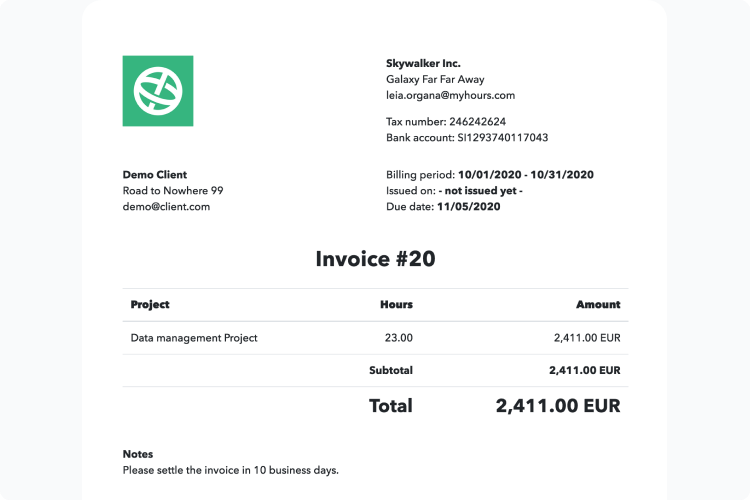The height and width of the screenshot is (500, 750).
Task: Click the invoice settlement note text
Action: tap(231, 469)
